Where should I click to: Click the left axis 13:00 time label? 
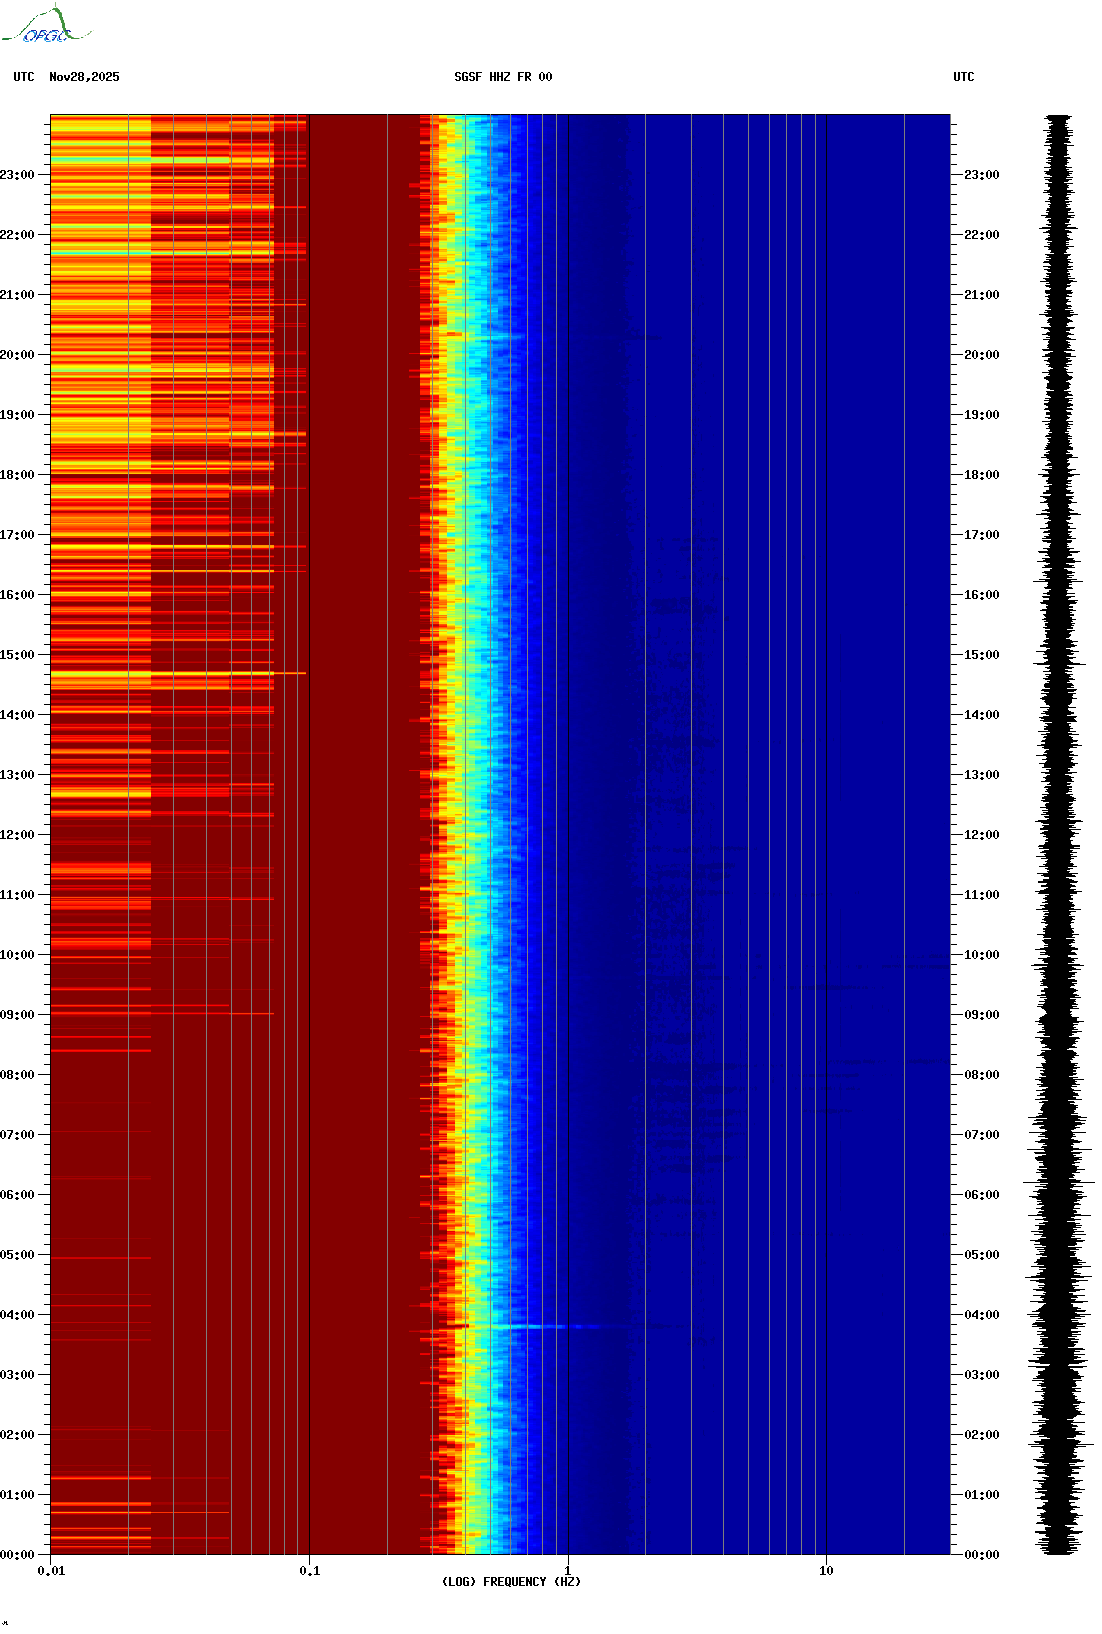(x=17, y=775)
